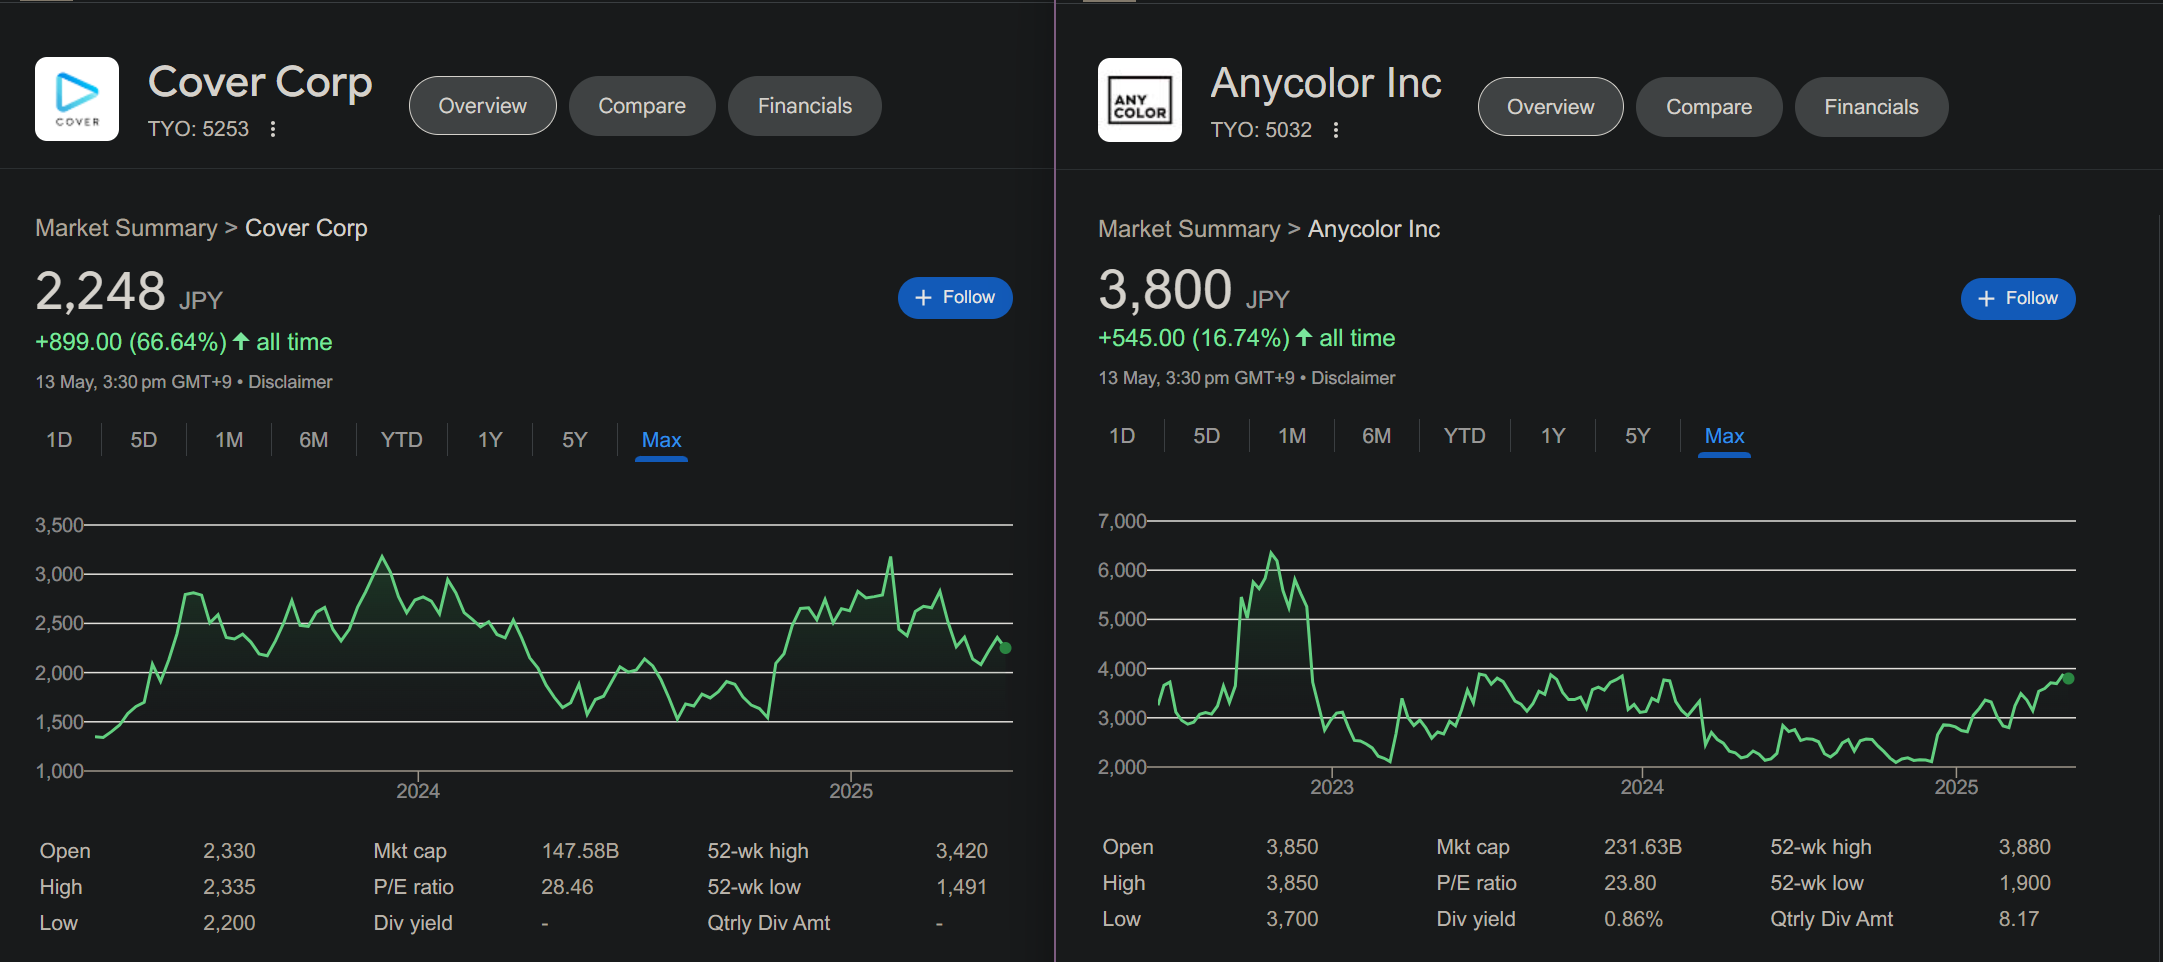
Task: Open three-dot menu beside TYO: 5253
Action: pos(273,129)
